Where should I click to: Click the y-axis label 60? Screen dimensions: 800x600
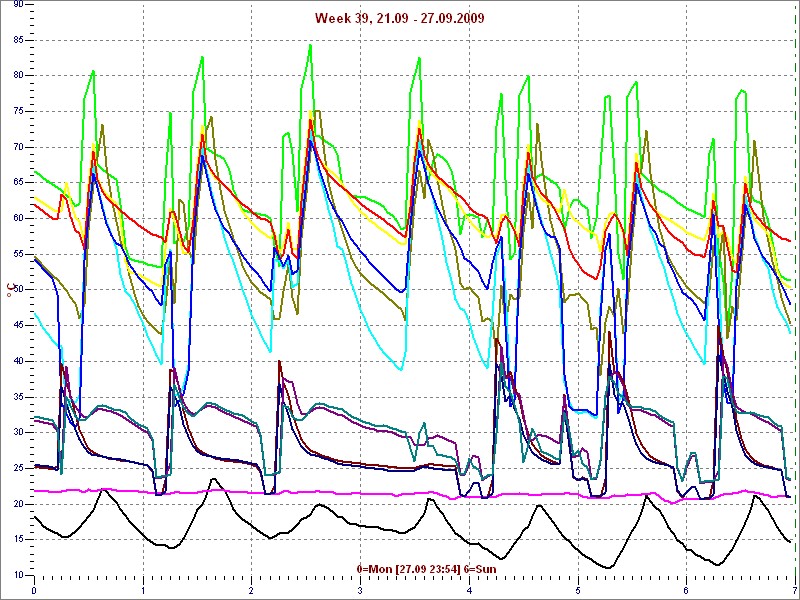[17, 218]
